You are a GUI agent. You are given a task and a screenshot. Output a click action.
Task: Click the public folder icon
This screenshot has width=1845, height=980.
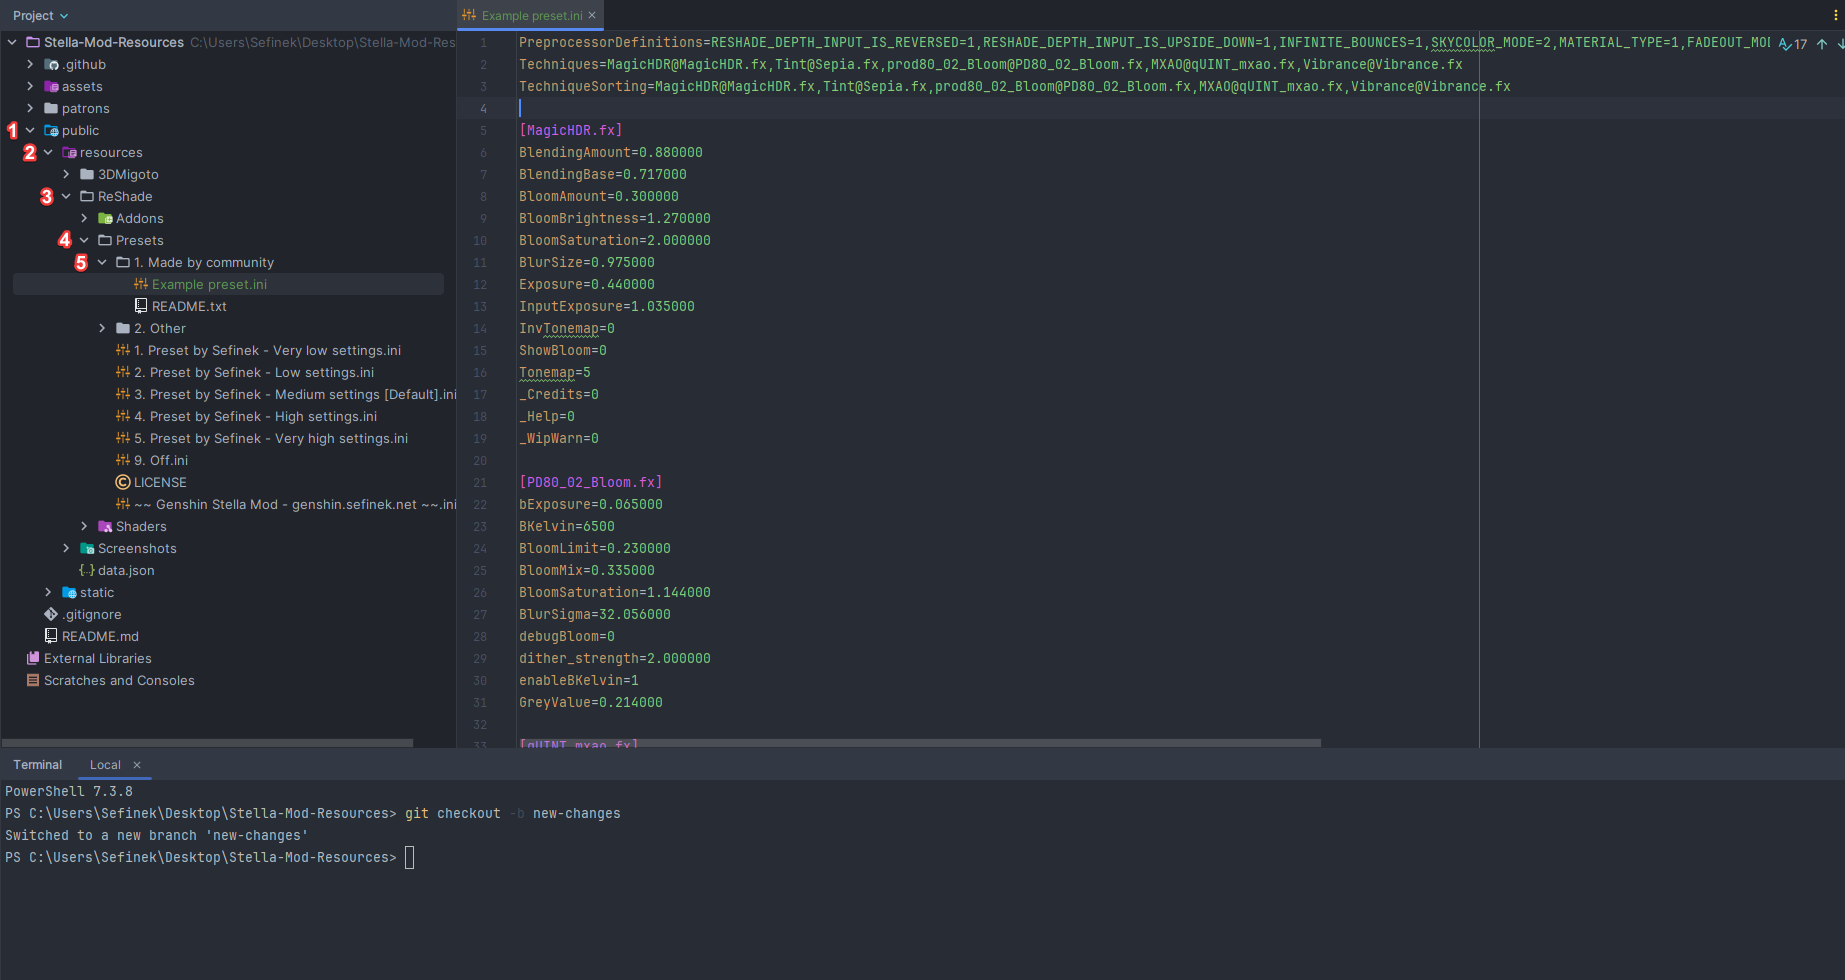pos(51,130)
